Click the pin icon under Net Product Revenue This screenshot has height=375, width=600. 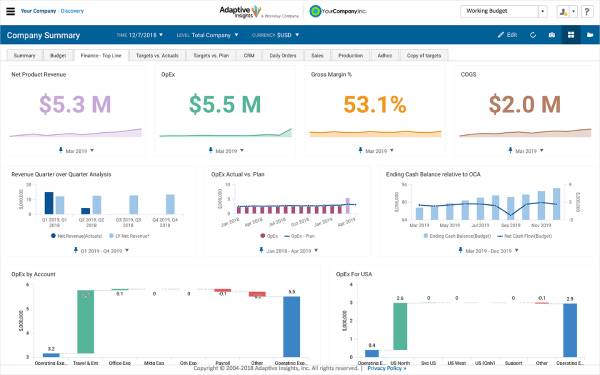click(x=60, y=150)
